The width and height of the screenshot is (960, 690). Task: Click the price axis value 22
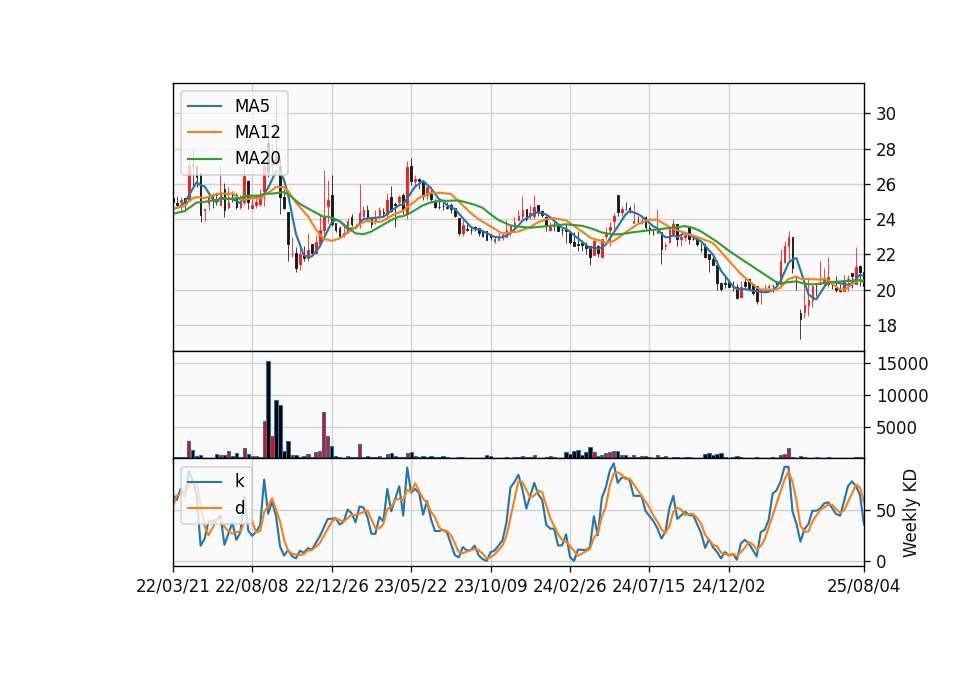(886, 255)
